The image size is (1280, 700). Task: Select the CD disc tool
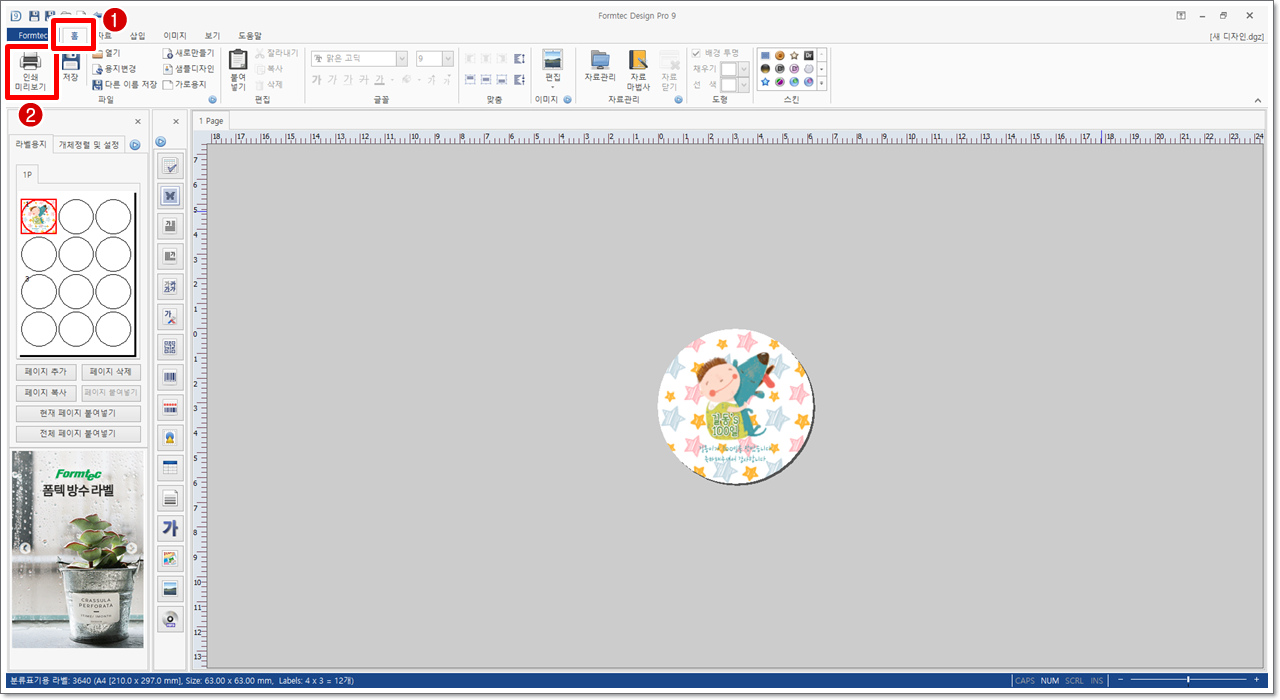tap(170, 619)
